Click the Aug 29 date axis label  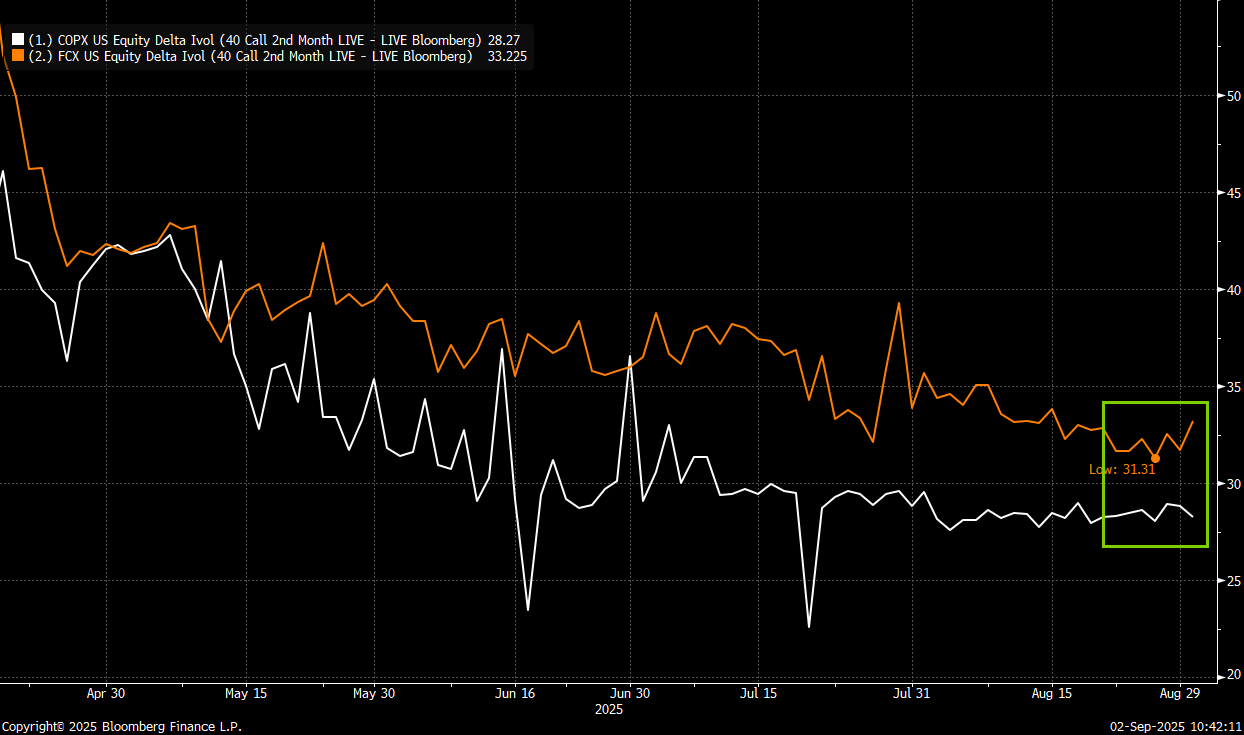(1180, 693)
